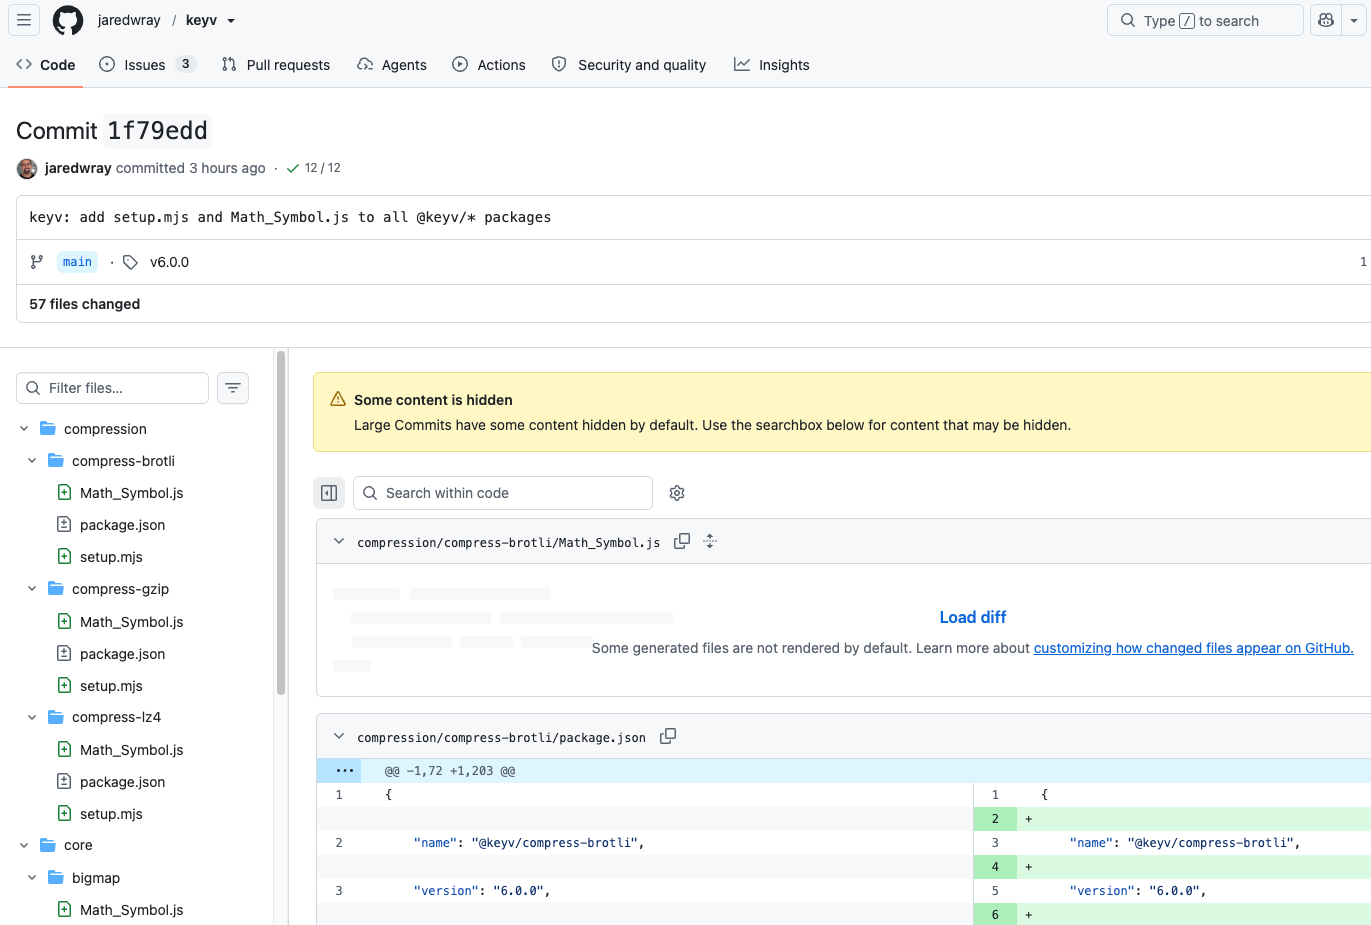Copy the Math_Symbol.js file path
1371x925 pixels.
click(x=682, y=541)
